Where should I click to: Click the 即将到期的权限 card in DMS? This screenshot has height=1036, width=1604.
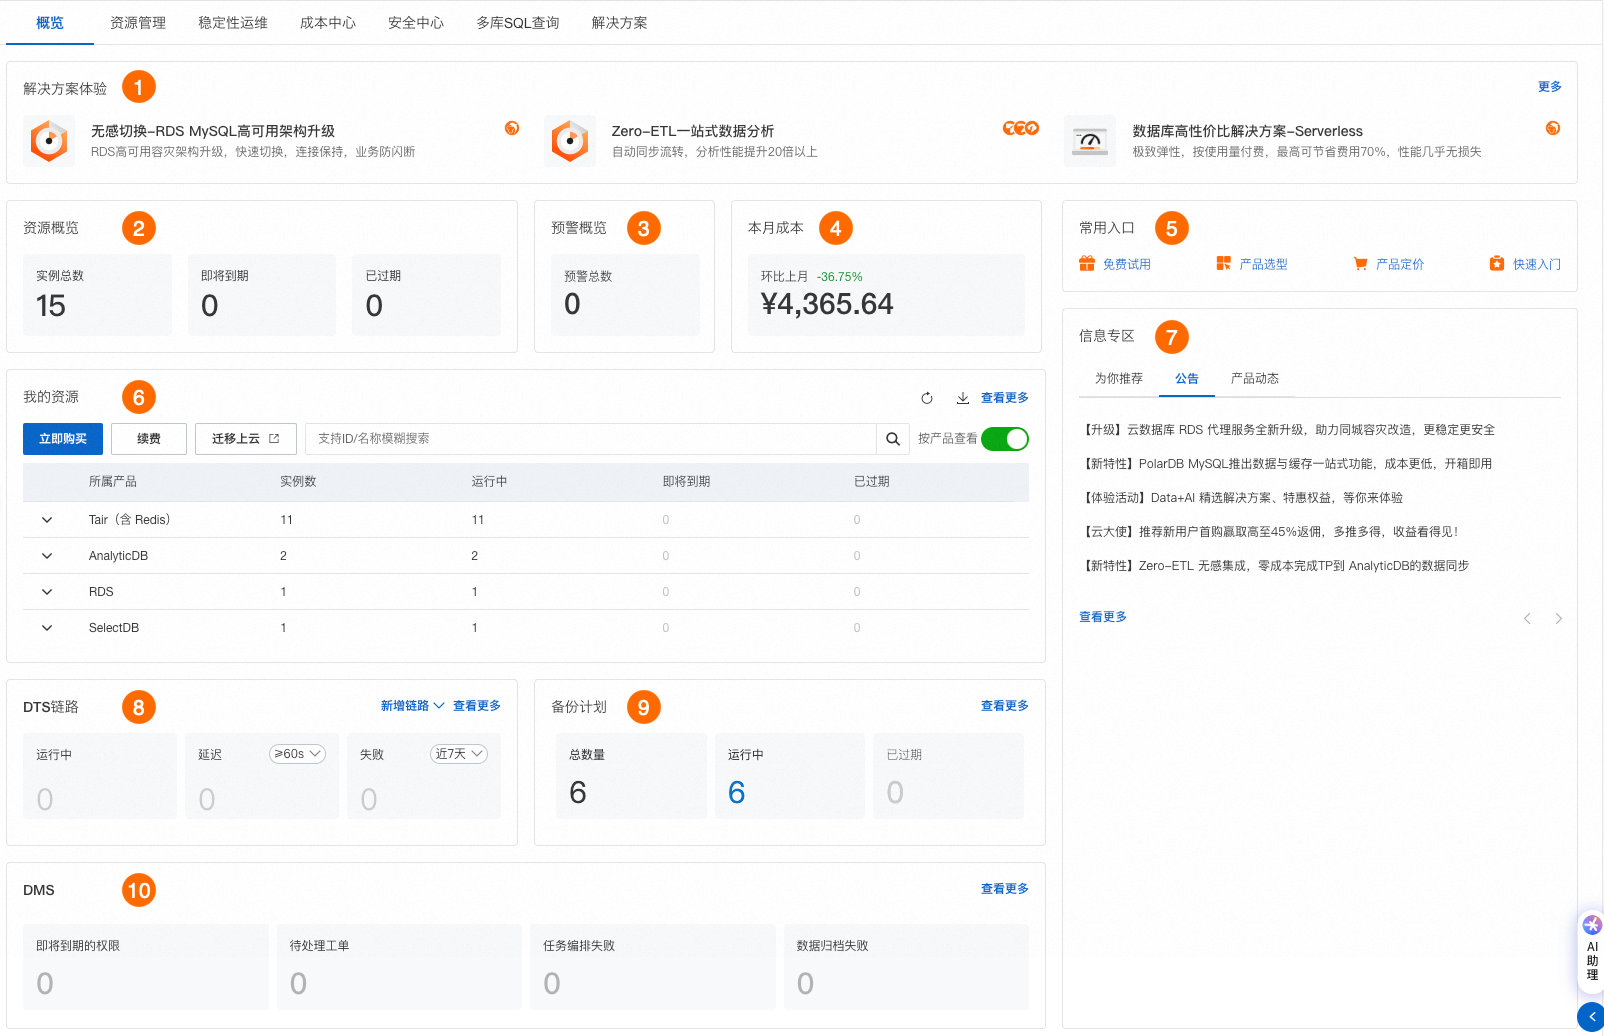[x=146, y=967]
